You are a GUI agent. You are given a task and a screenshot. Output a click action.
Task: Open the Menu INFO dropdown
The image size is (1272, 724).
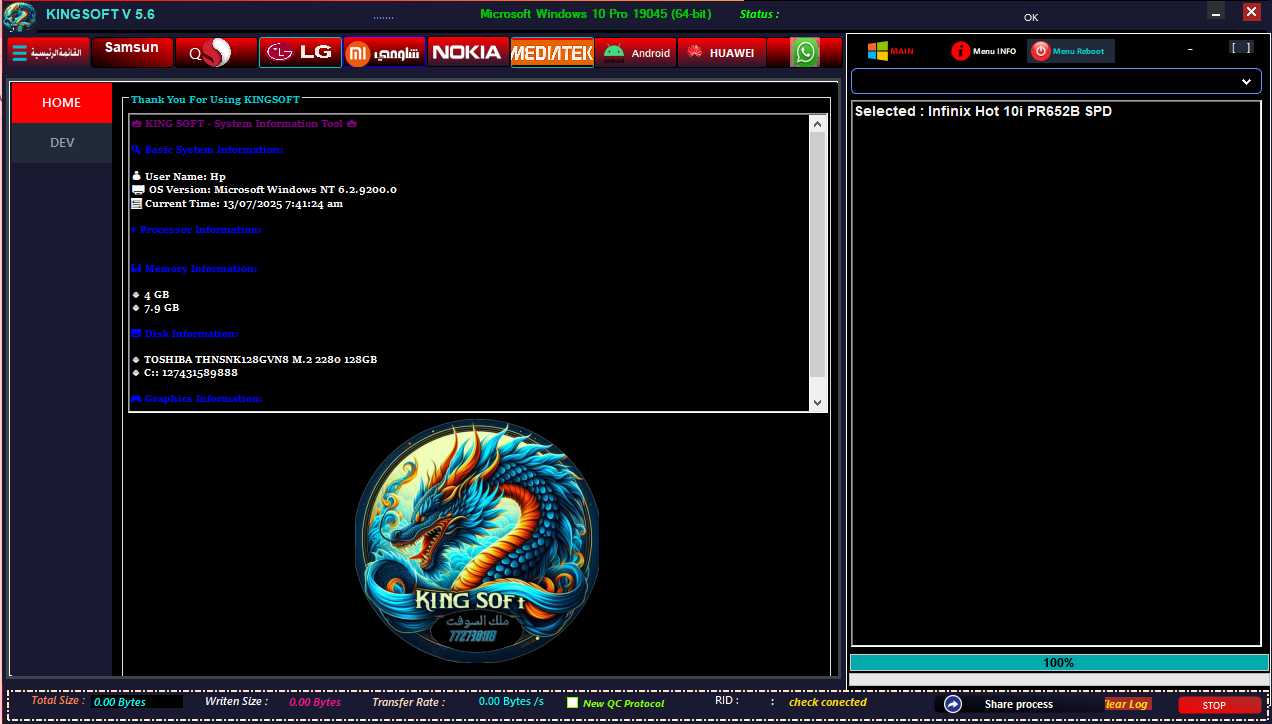(984, 51)
